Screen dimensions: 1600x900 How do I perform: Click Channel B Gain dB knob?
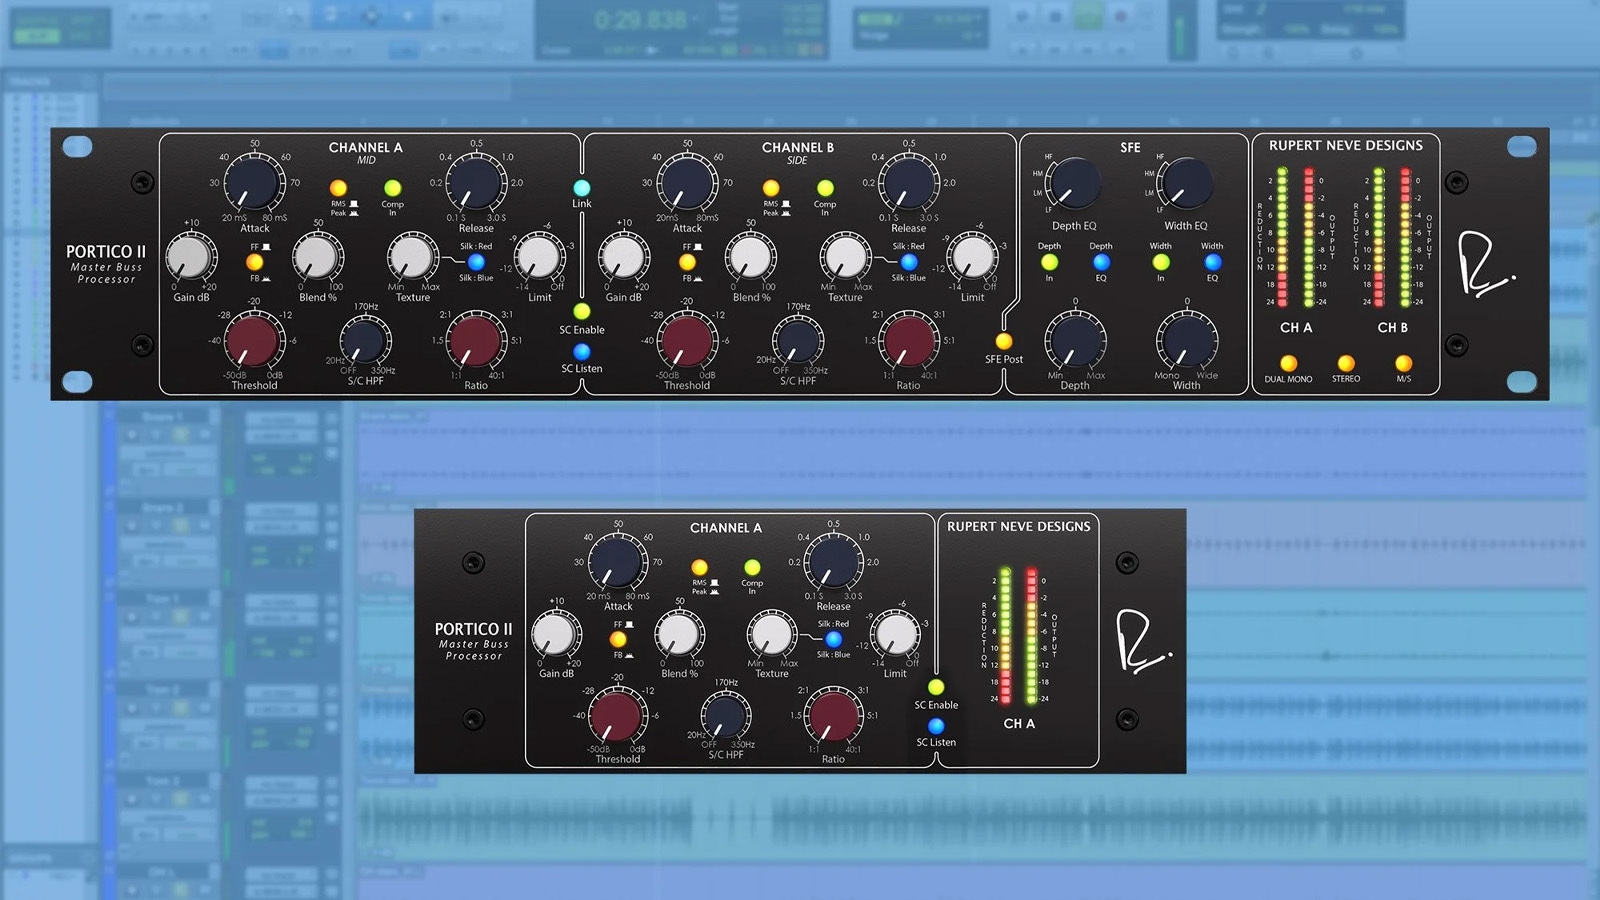pyautogui.click(x=622, y=257)
